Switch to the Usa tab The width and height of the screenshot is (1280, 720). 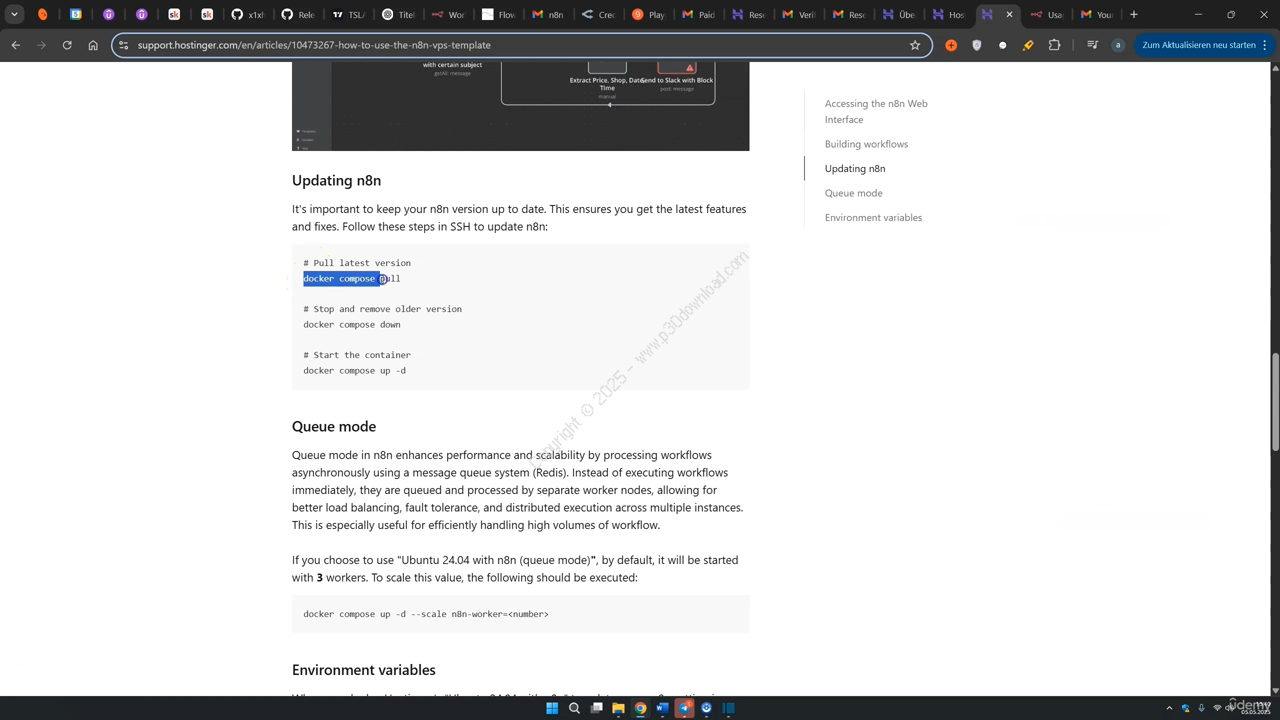(x=1047, y=14)
